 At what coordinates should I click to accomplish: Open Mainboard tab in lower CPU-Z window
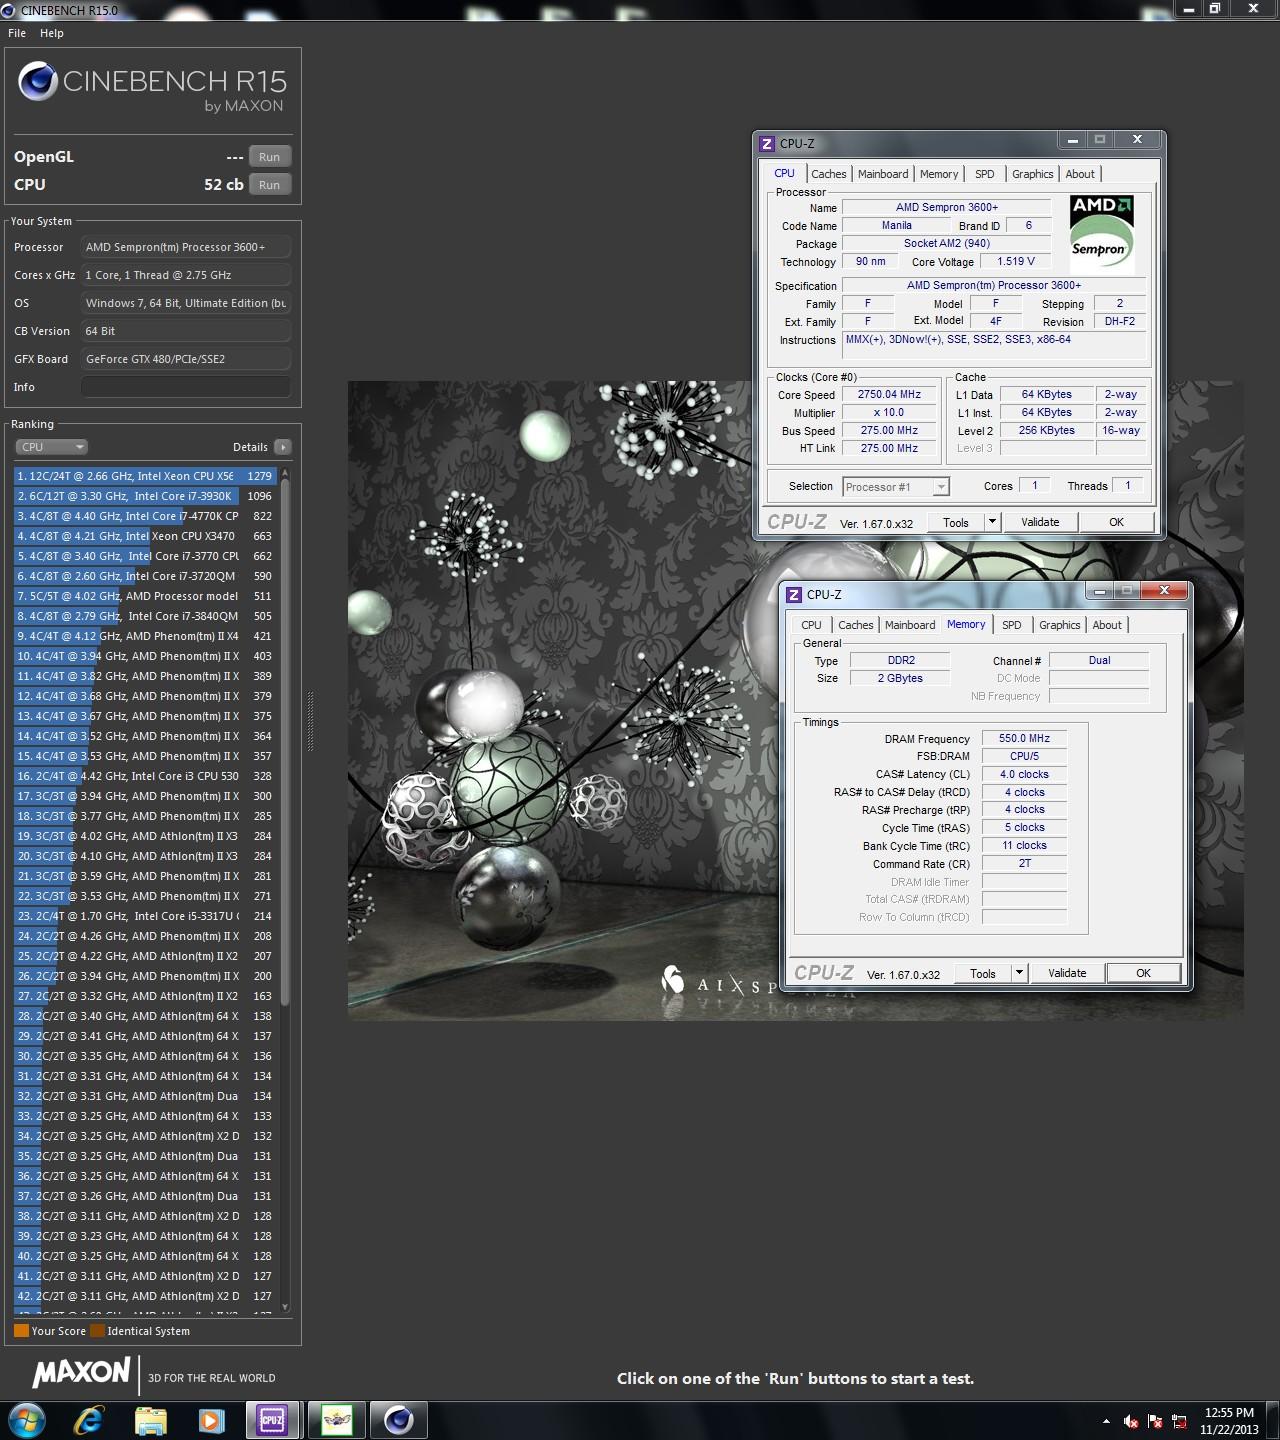point(910,625)
